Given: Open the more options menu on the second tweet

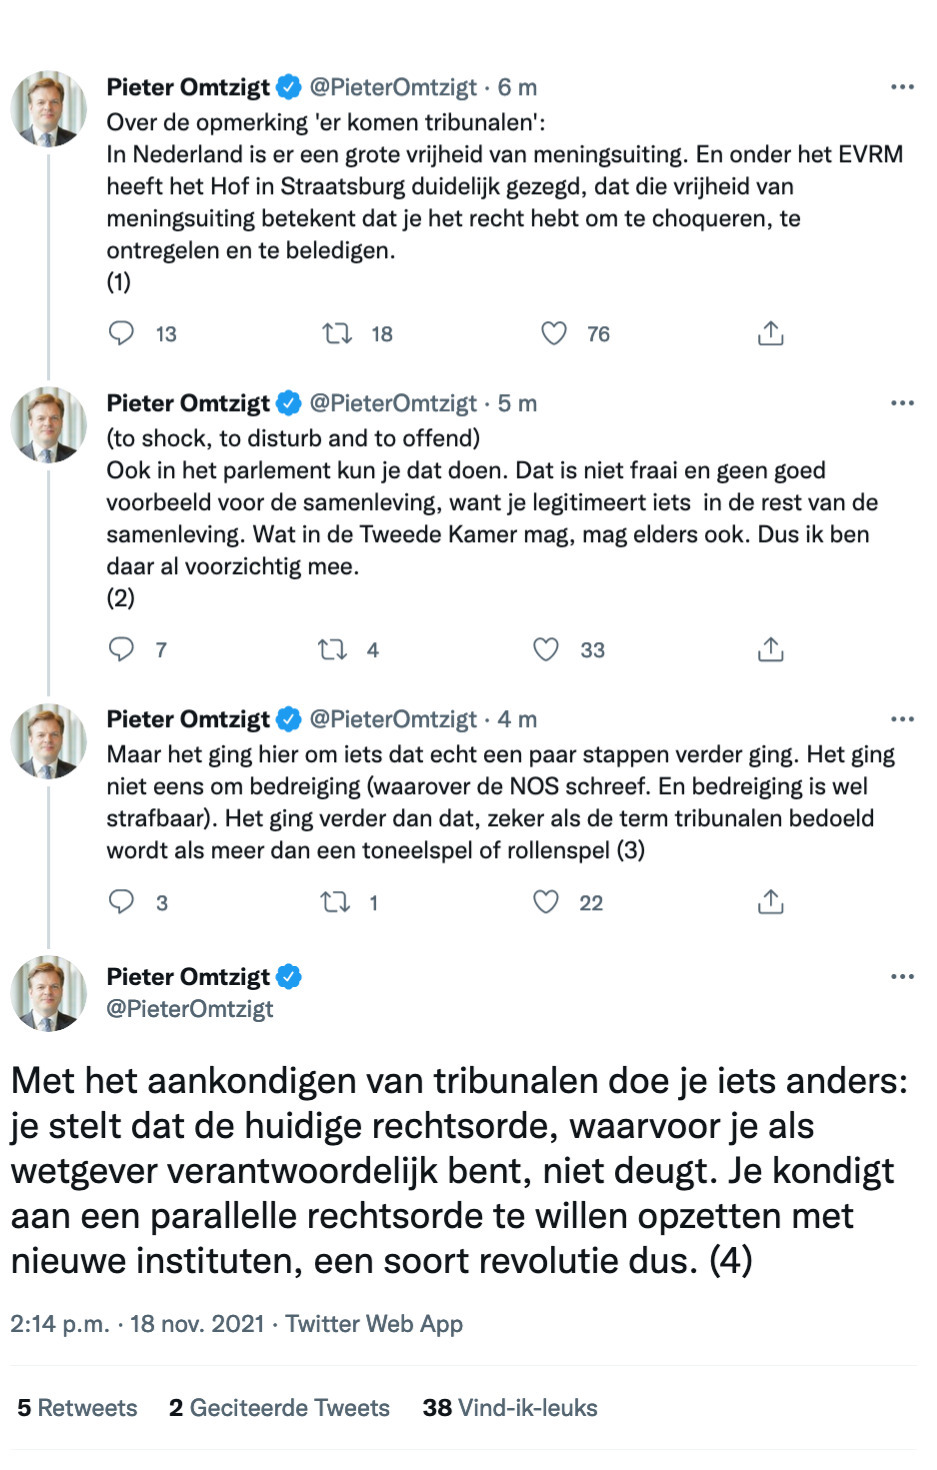Looking at the screenshot, I should click(x=903, y=401).
